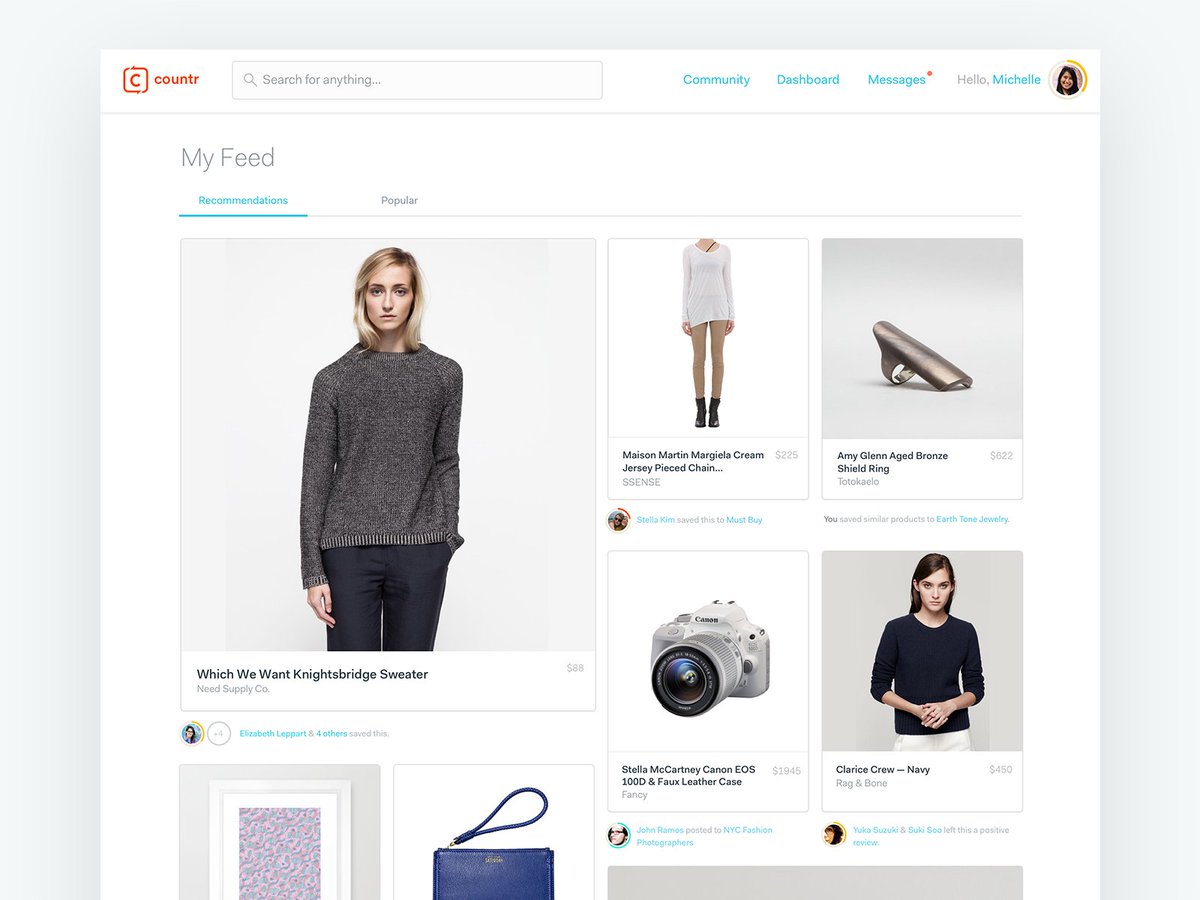Screen dimensions: 1200x900
Task: Open the framed art print thumbnail
Action: pos(280,832)
